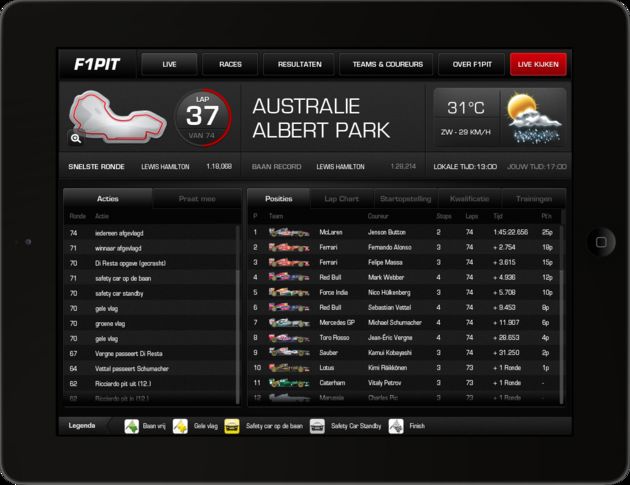Viewport: 630px width, 485px height.
Task: Click the 31°C temperature reading
Action: [466, 108]
